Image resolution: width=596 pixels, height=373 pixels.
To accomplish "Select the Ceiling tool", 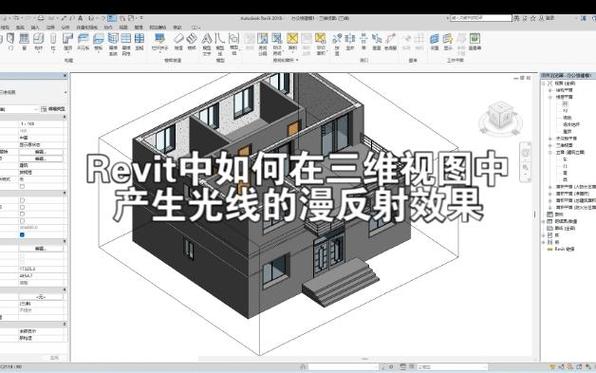I will click(83, 41).
